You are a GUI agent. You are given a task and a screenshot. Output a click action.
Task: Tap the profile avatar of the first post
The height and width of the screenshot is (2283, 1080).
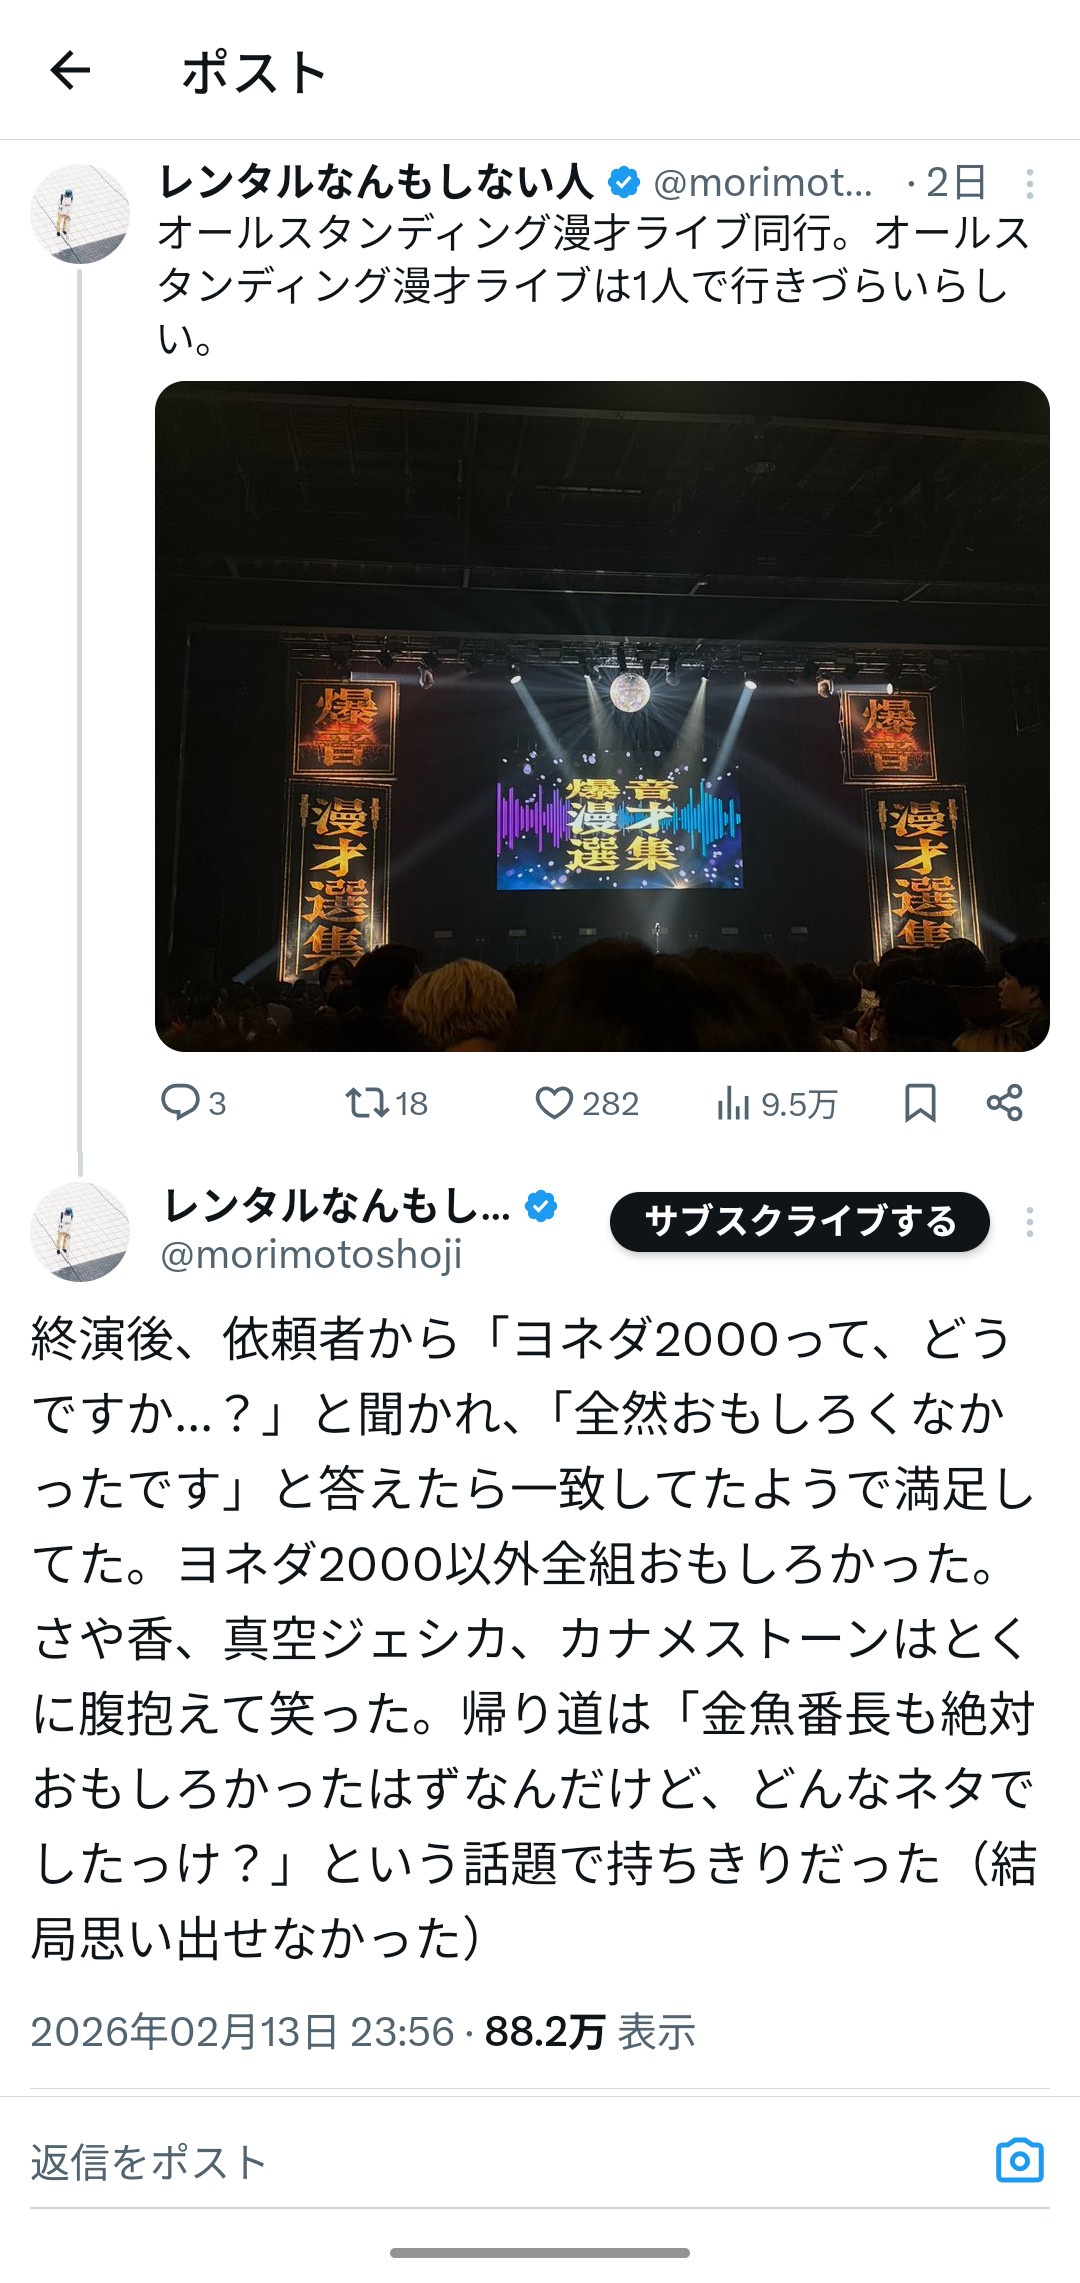coord(80,214)
